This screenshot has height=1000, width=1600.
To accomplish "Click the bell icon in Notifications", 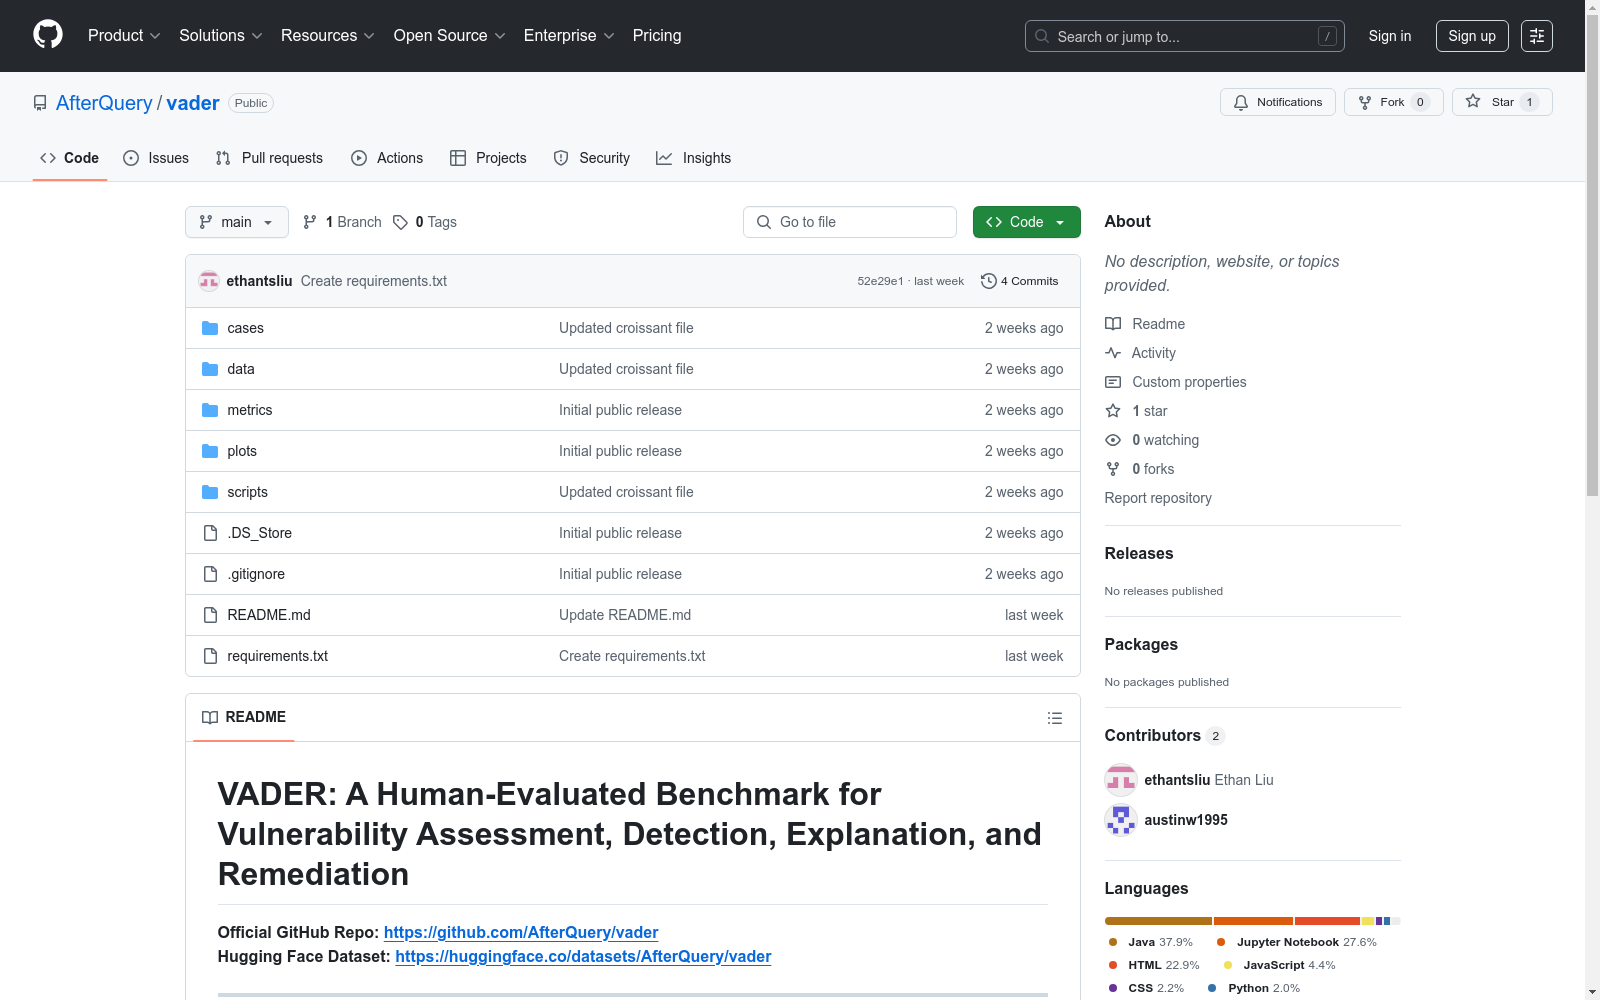I will [1241, 102].
